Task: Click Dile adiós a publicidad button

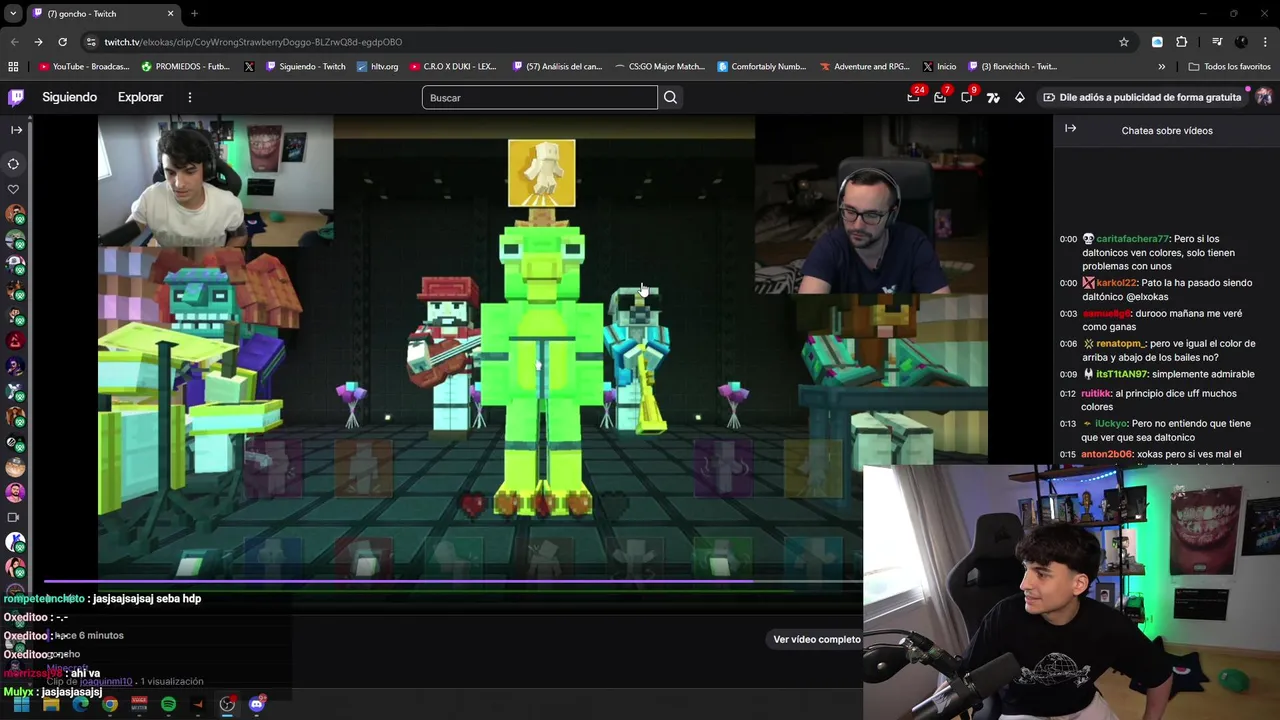Action: pyautogui.click(x=1143, y=97)
